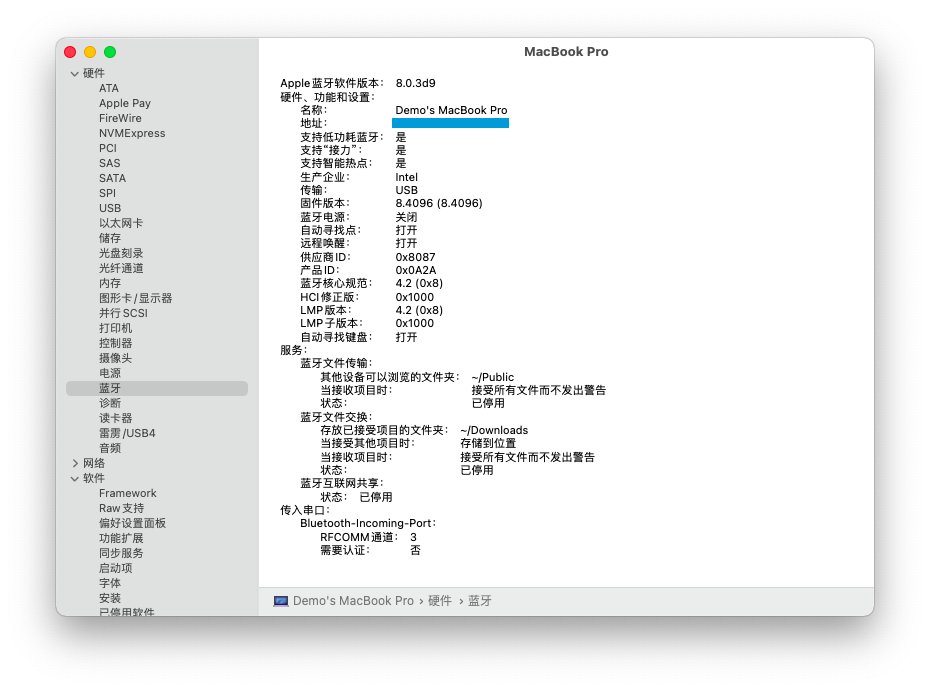
Task: Click the 蓝牙互联网共享 heading
Action: [342, 484]
